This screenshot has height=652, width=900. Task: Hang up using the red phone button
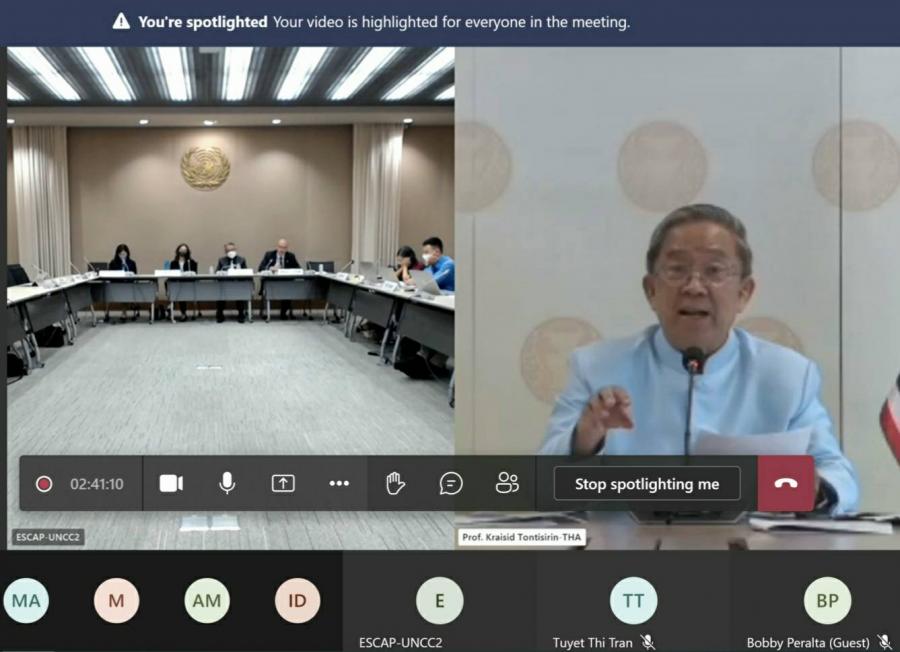click(786, 484)
